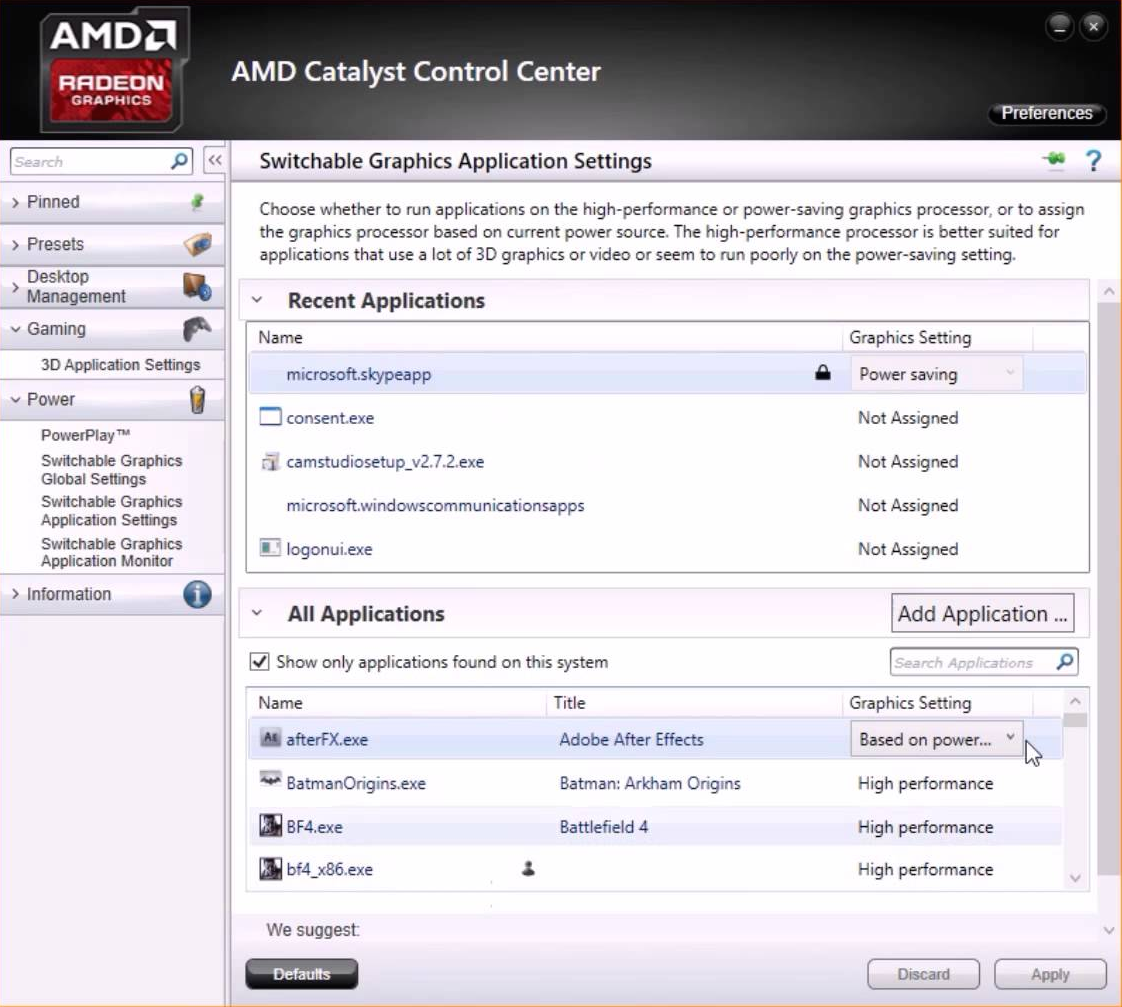Open help via the question mark icon
1122x1007 pixels.
click(1093, 161)
